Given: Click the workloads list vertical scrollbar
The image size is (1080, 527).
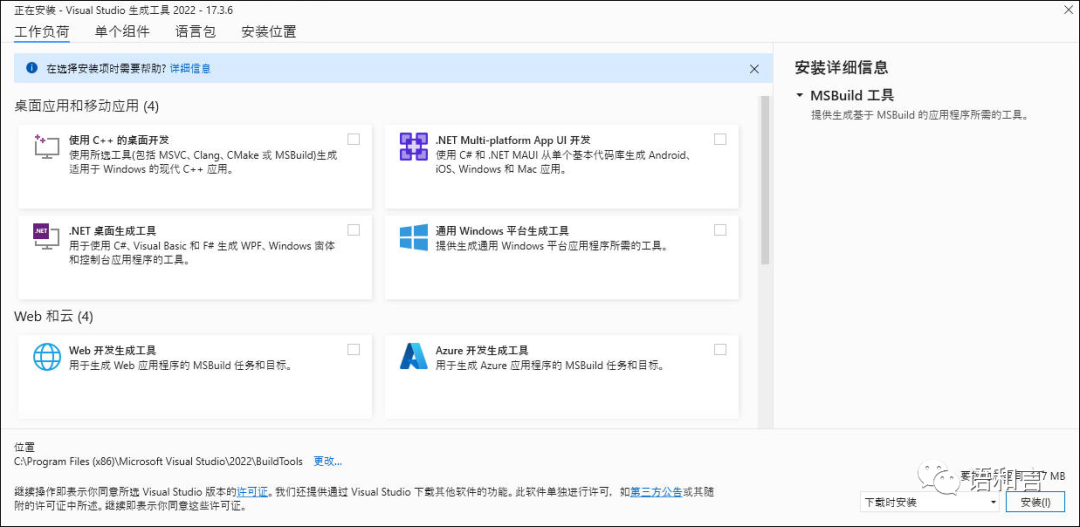Looking at the screenshot, I should (766, 180).
